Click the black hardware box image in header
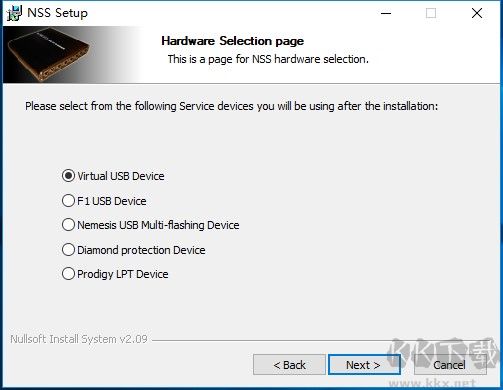 (x=48, y=54)
